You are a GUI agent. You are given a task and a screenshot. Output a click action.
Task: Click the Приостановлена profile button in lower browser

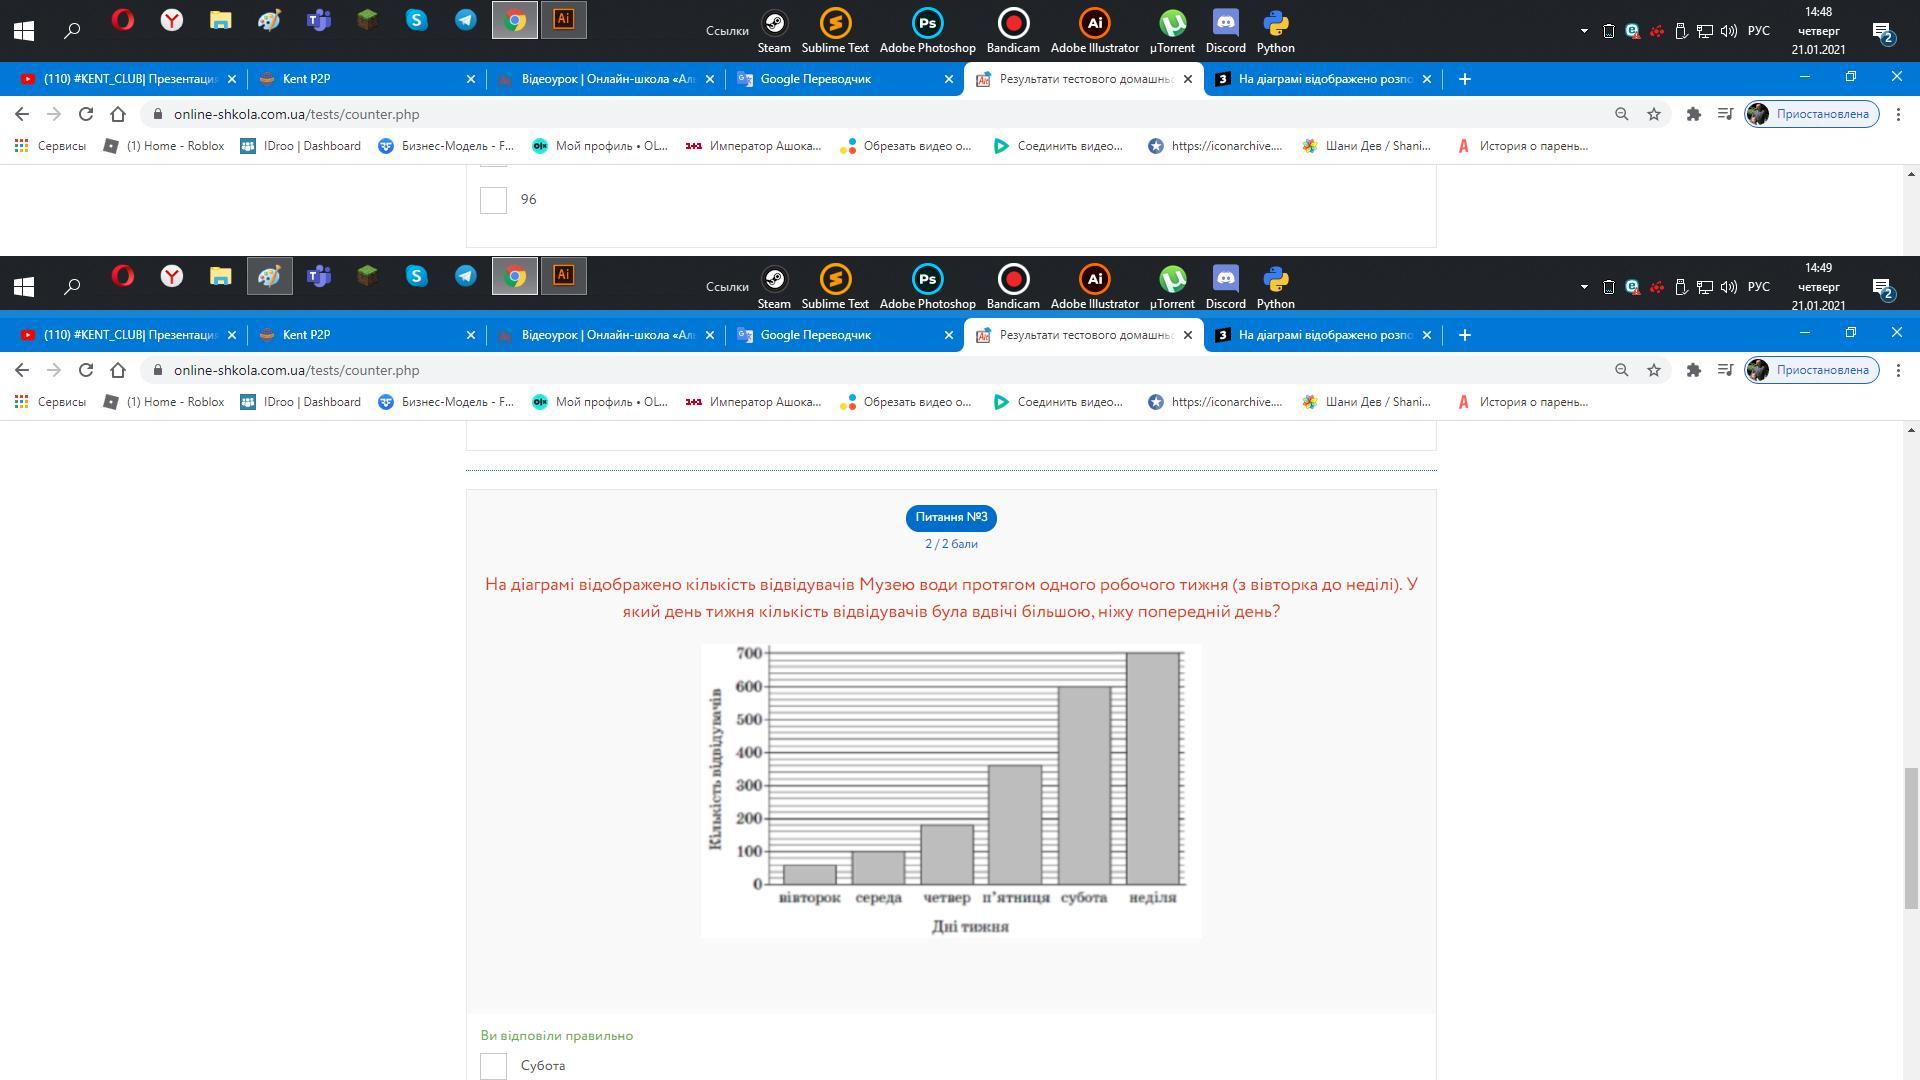tap(1811, 370)
